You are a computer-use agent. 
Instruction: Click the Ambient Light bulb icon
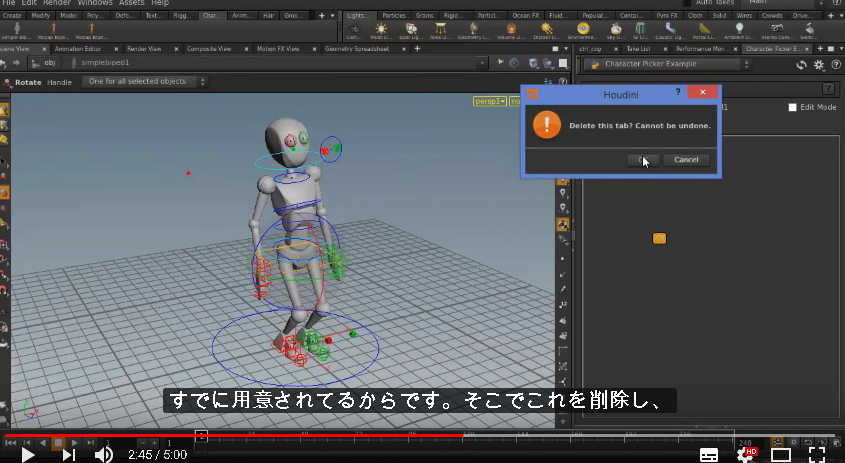[x=739, y=28]
